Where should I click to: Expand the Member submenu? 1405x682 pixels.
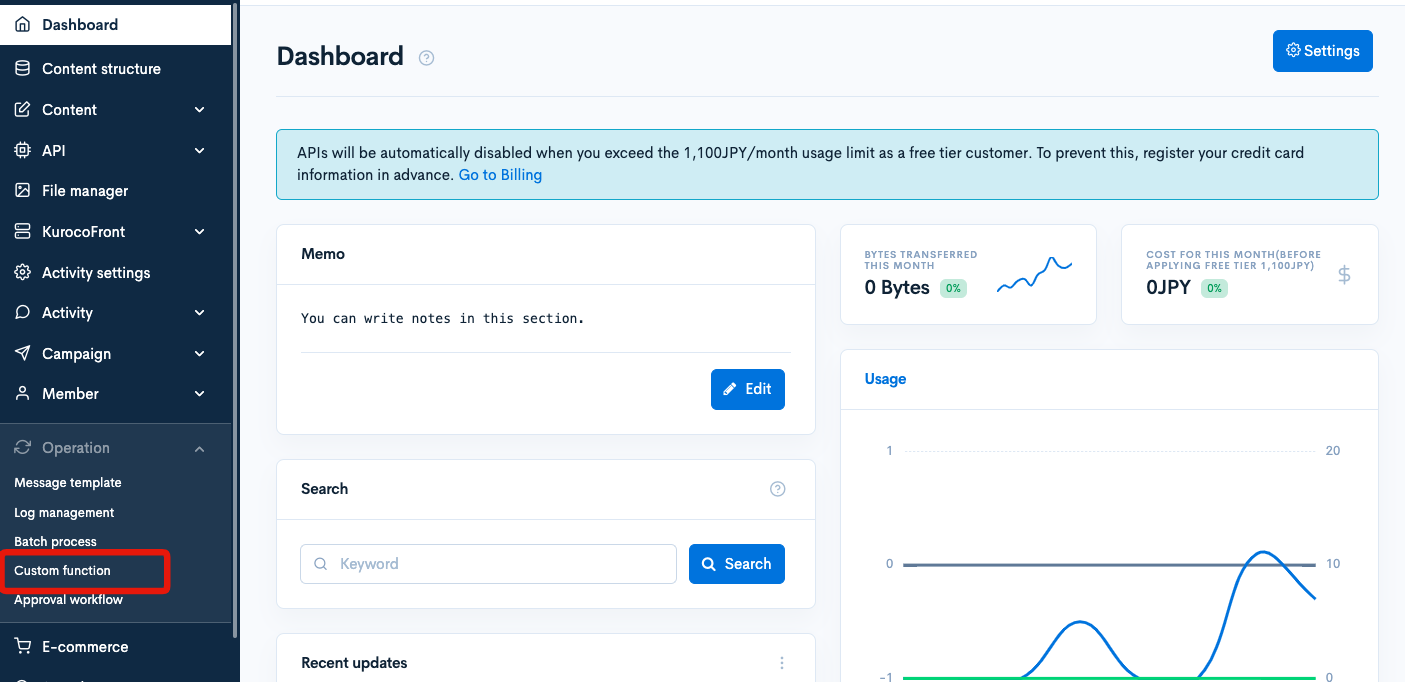(199, 393)
